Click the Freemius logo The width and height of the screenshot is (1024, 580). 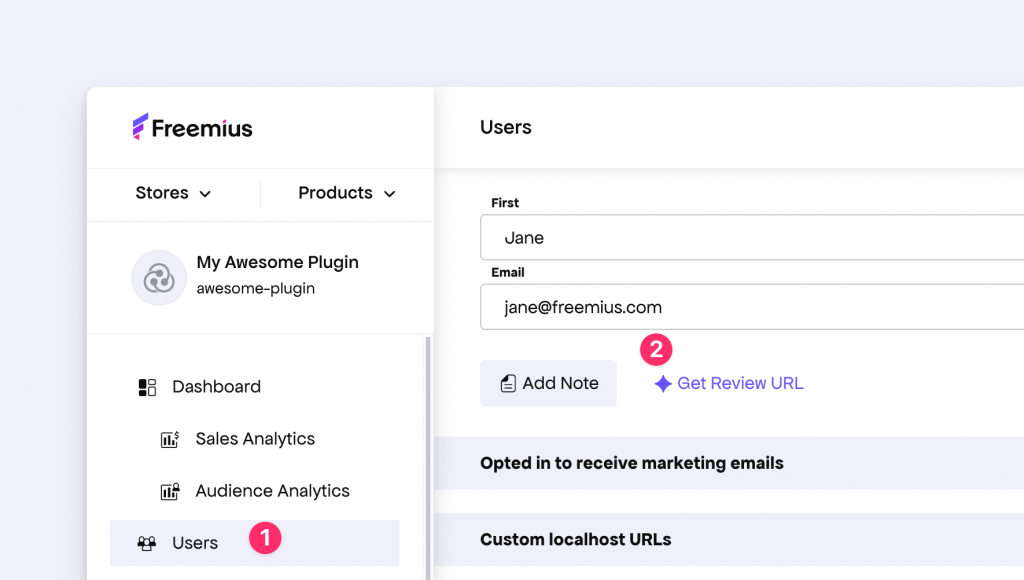[192, 127]
